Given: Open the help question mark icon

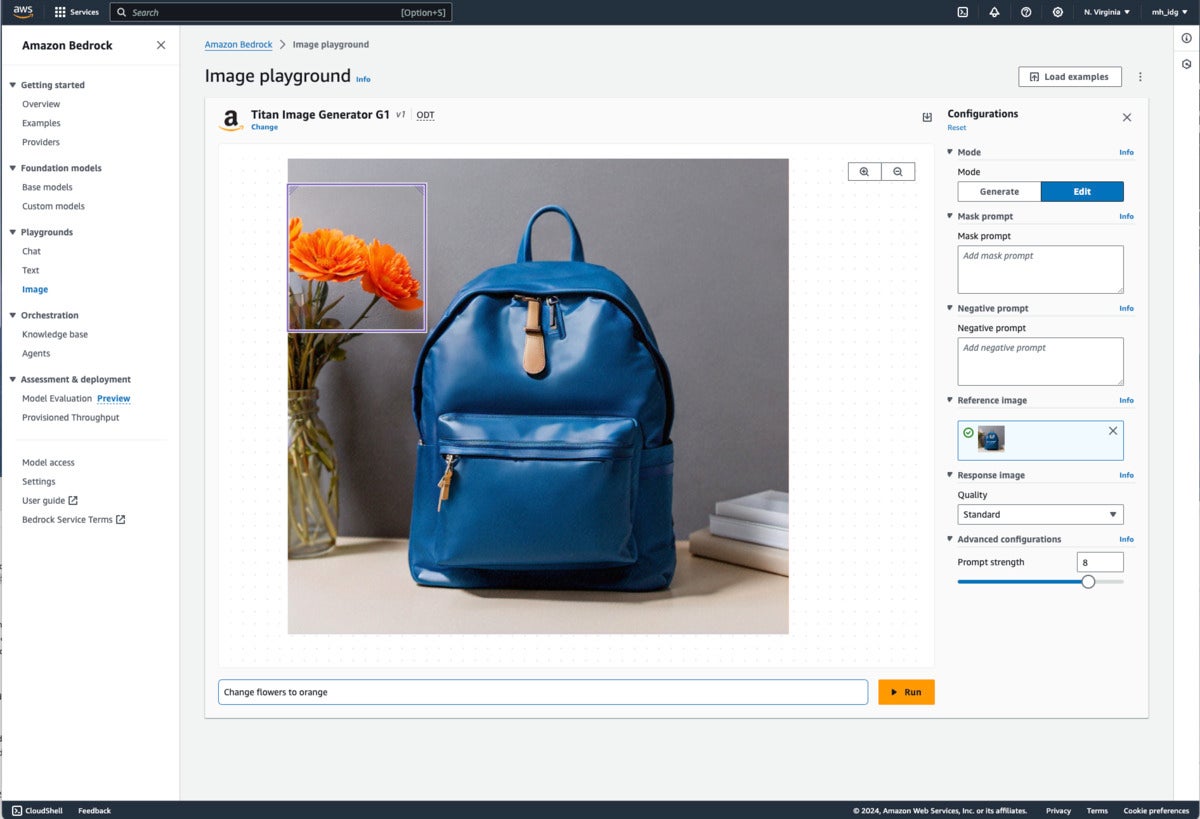Looking at the screenshot, I should [1026, 12].
